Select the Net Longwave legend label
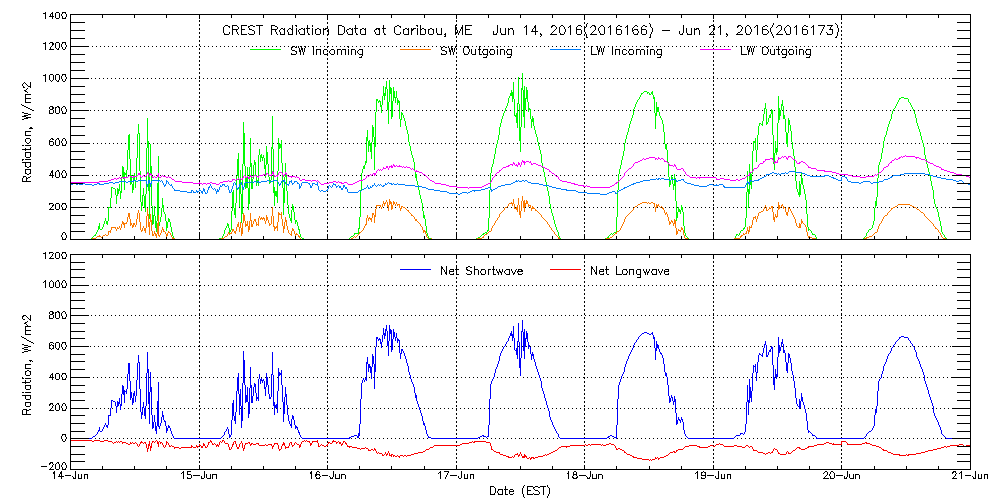 (x=627, y=271)
